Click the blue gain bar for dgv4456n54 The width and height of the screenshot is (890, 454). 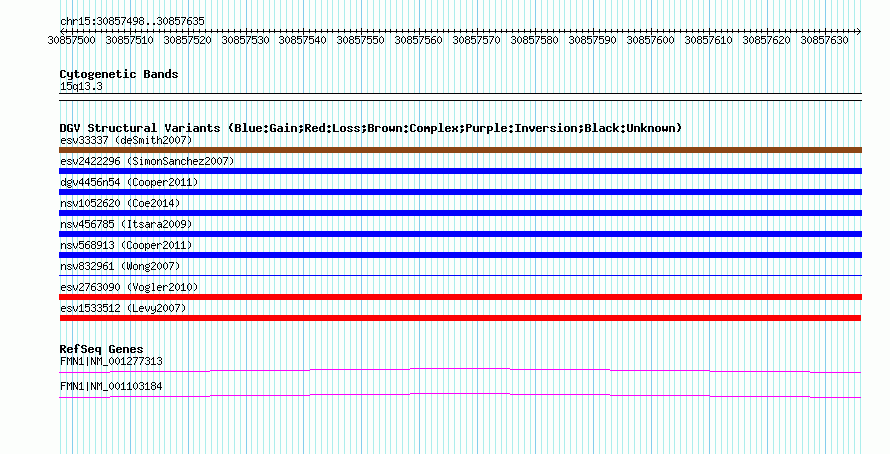[460, 192]
